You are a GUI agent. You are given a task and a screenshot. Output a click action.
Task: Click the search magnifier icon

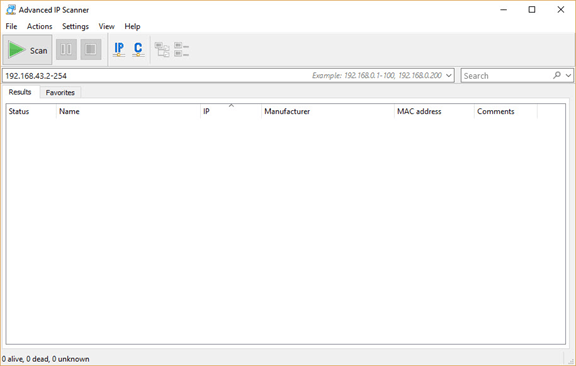pos(557,75)
